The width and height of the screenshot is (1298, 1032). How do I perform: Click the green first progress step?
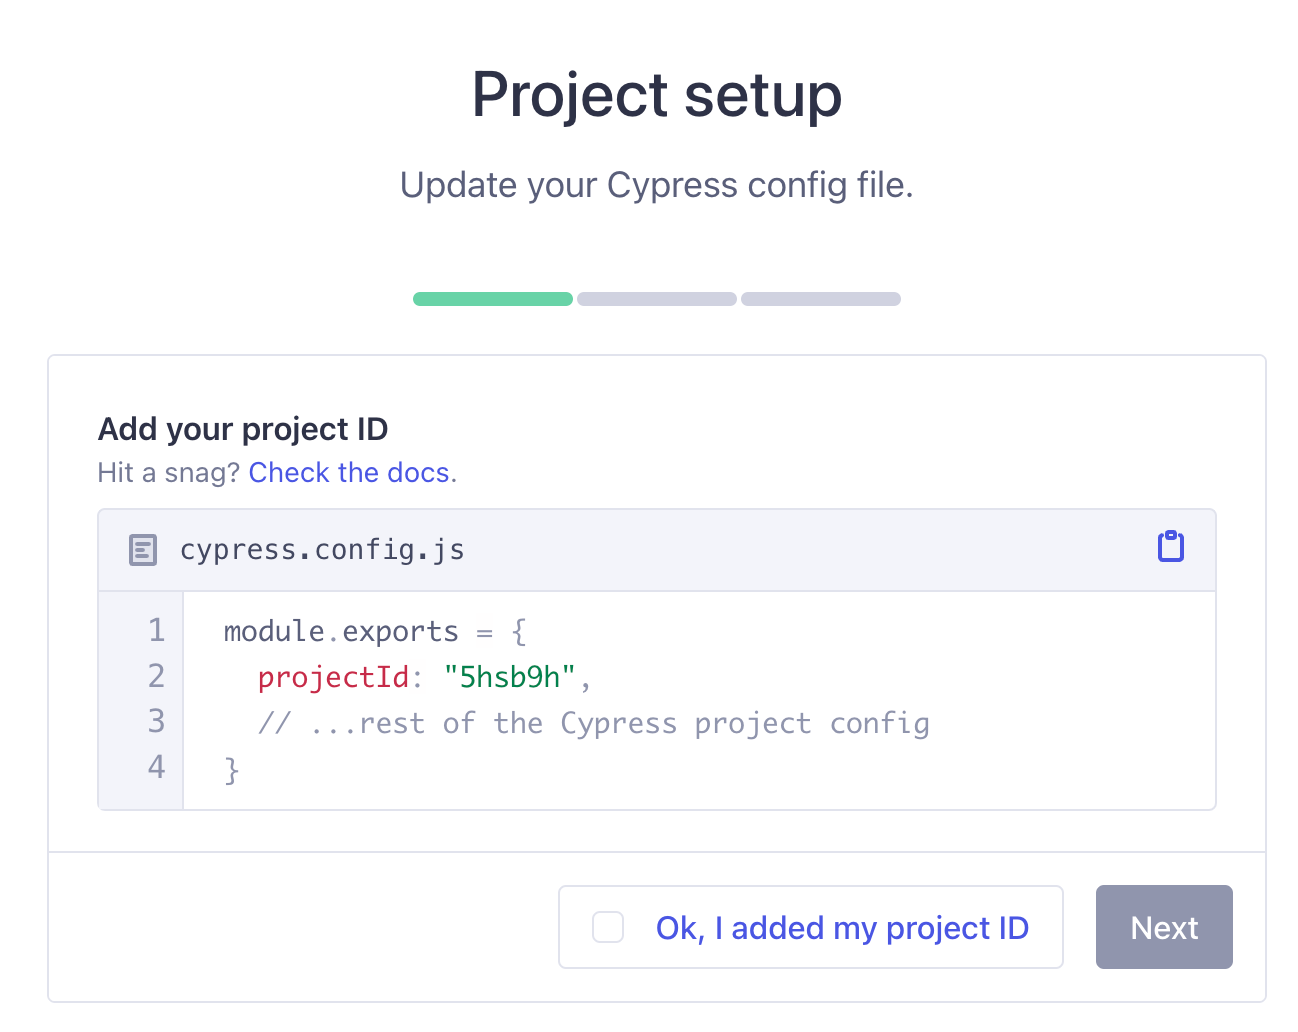click(x=493, y=299)
